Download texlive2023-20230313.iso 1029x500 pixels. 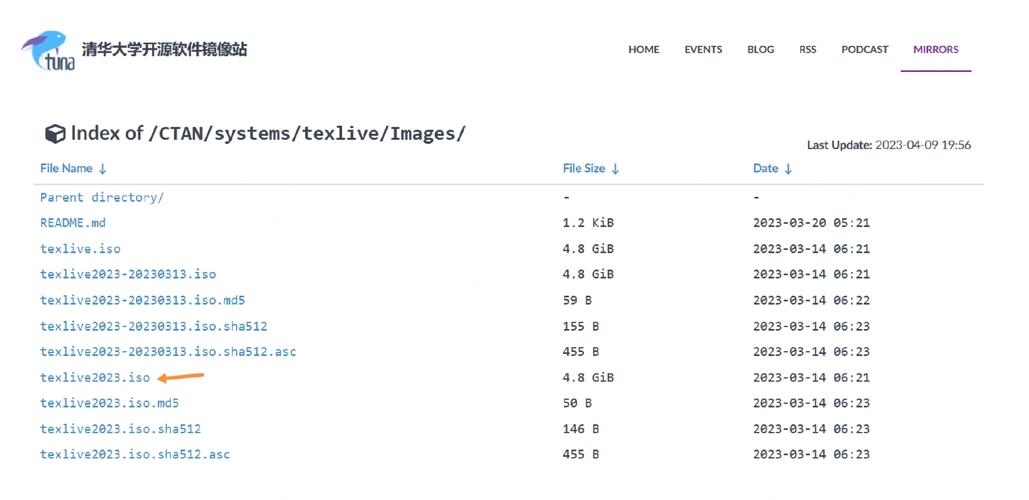coord(128,274)
